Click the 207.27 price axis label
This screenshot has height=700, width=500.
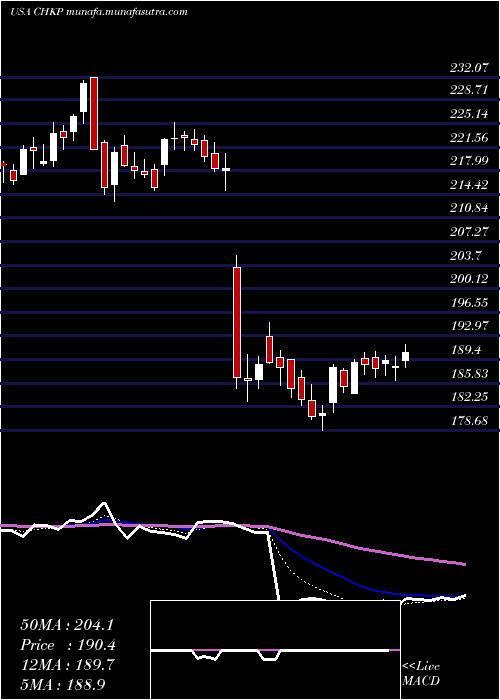tap(469, 232)
